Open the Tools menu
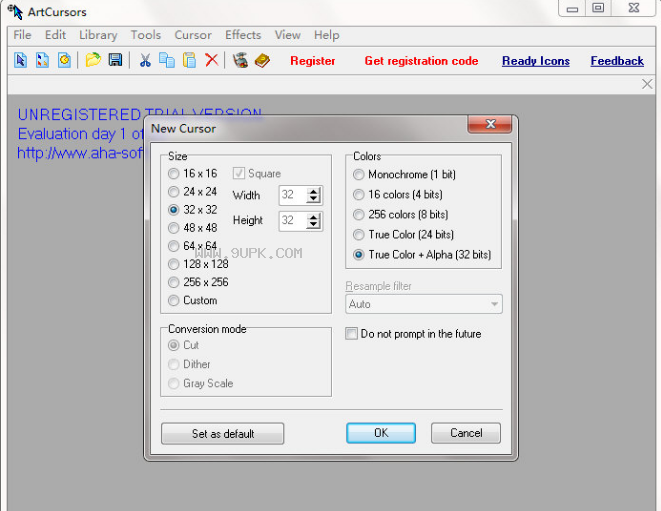661x511 pixels. click(146, 35)
